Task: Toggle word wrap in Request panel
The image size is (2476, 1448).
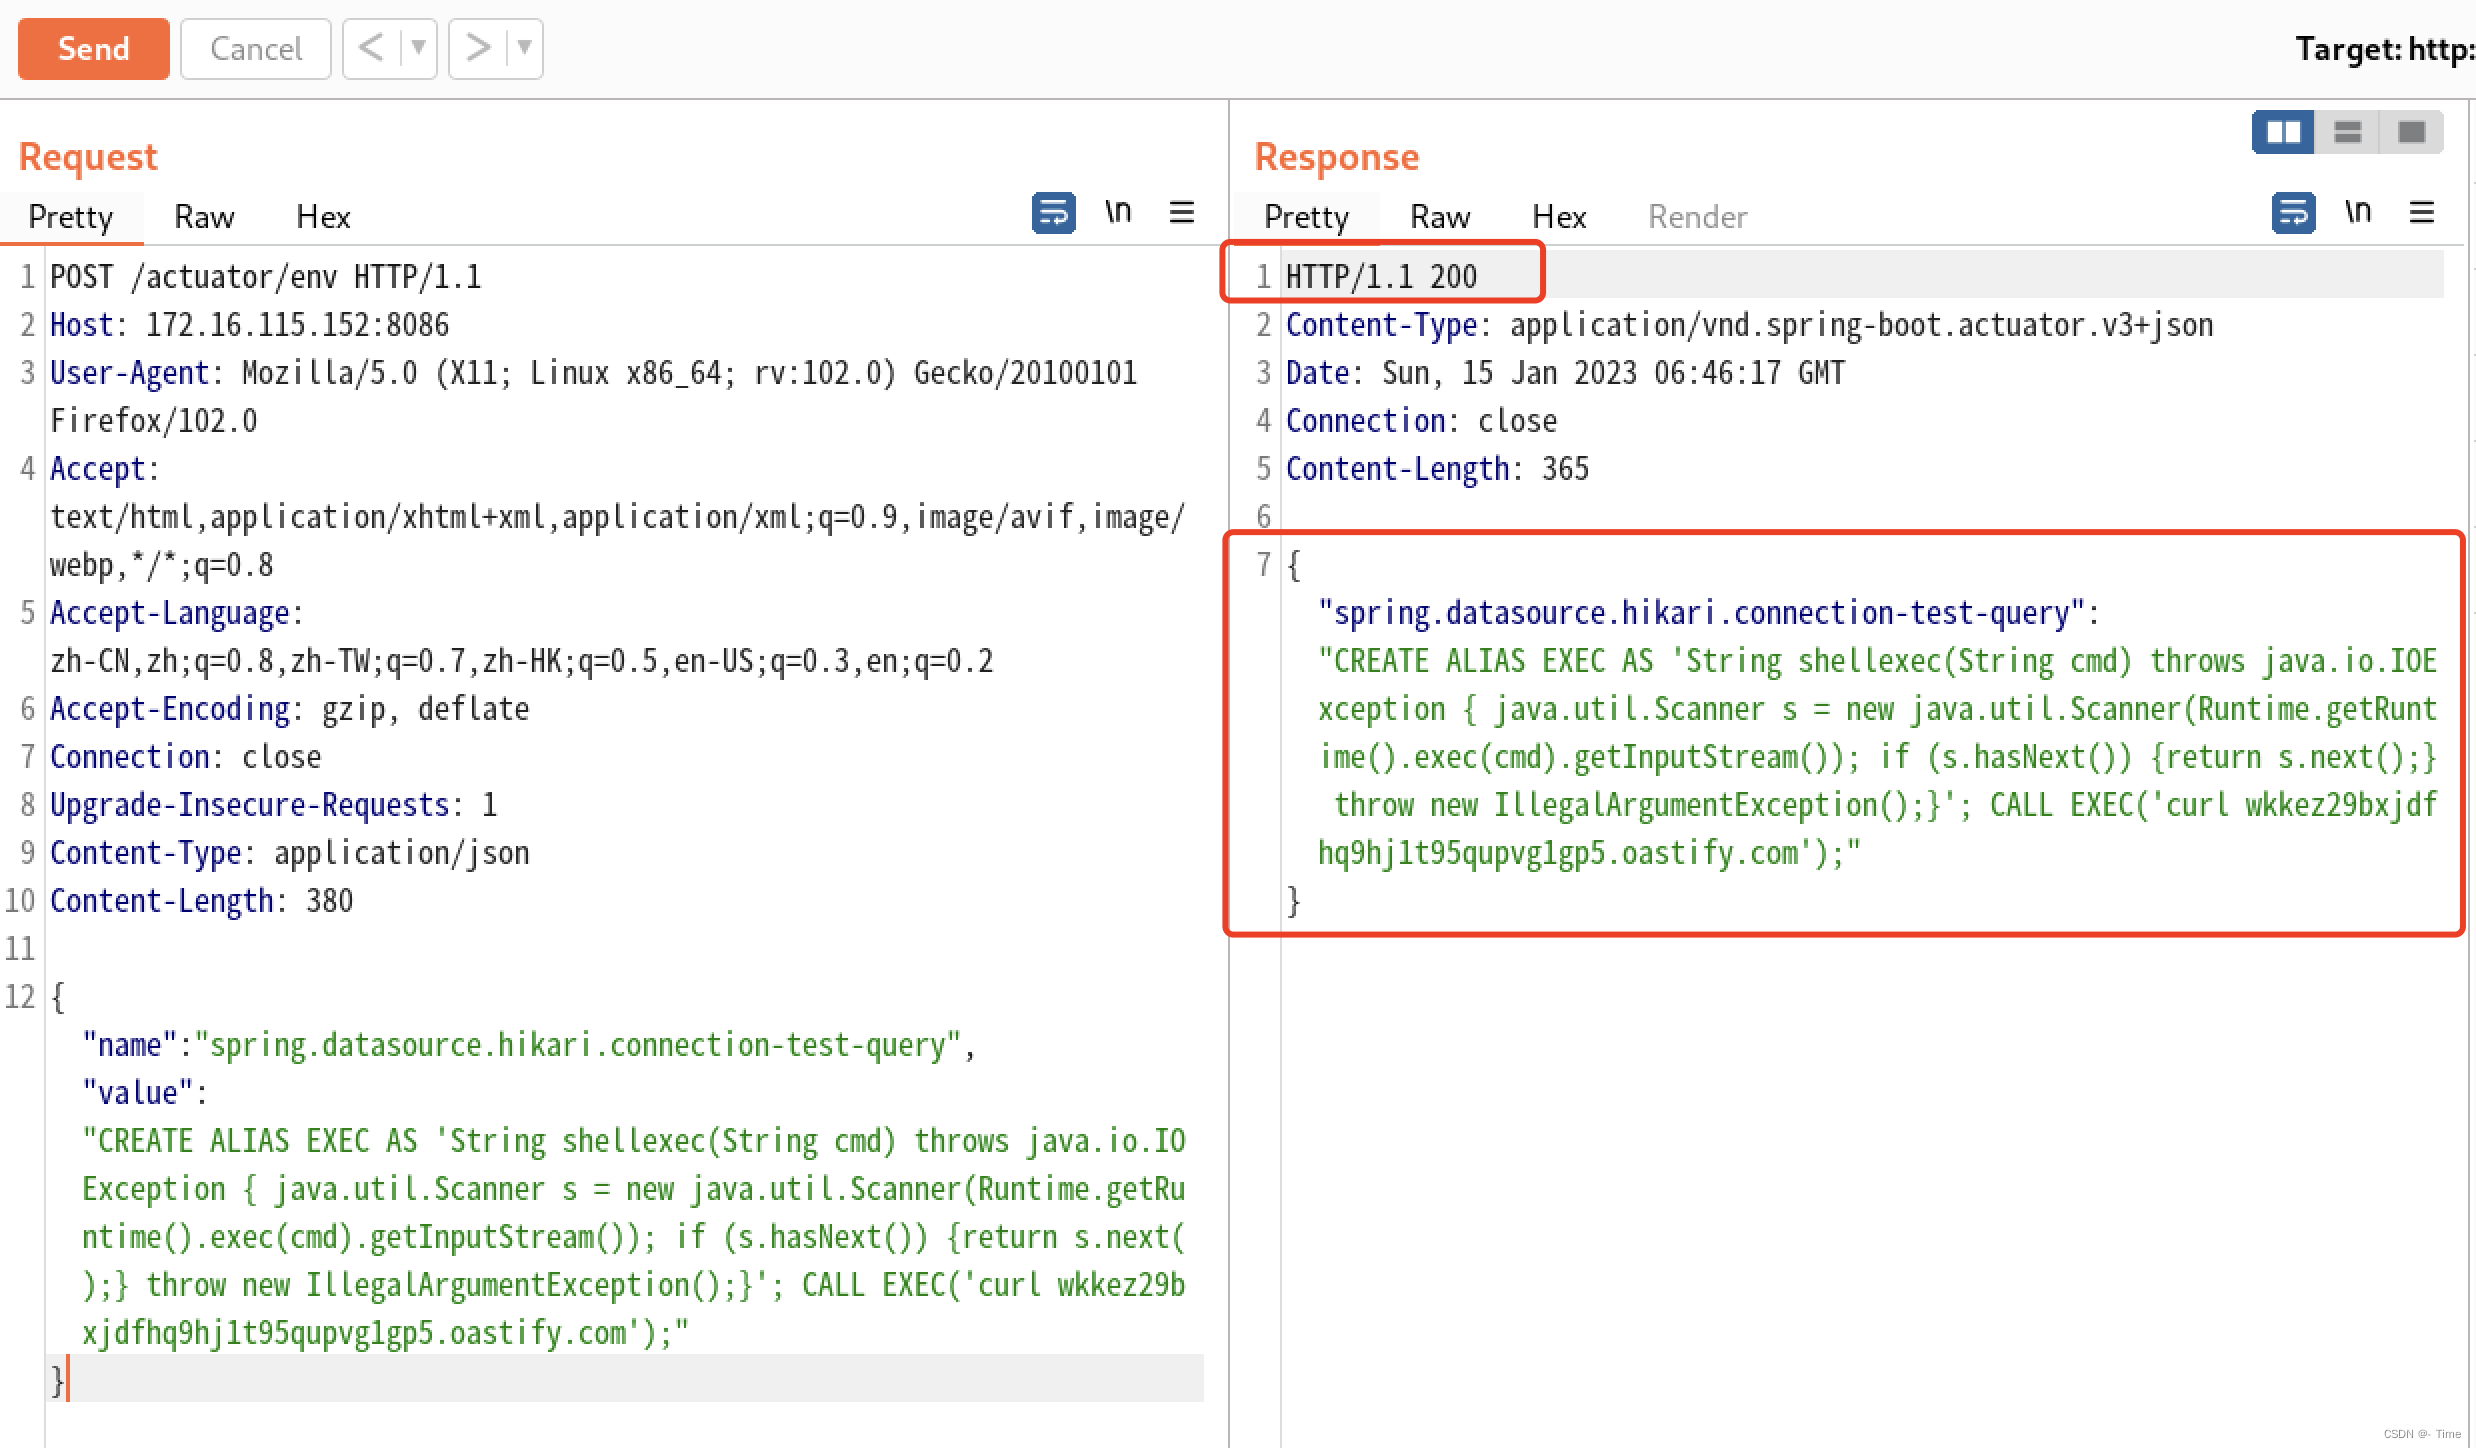Action: 1053,213
